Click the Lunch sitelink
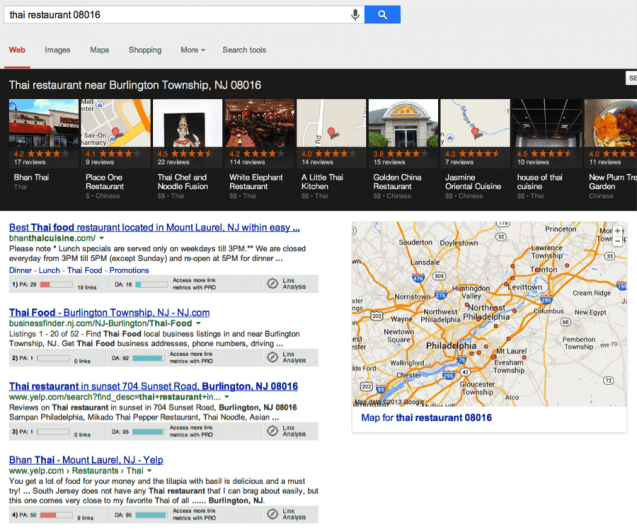This screenshot has height=530, width=637. click(x=49, y=270)
